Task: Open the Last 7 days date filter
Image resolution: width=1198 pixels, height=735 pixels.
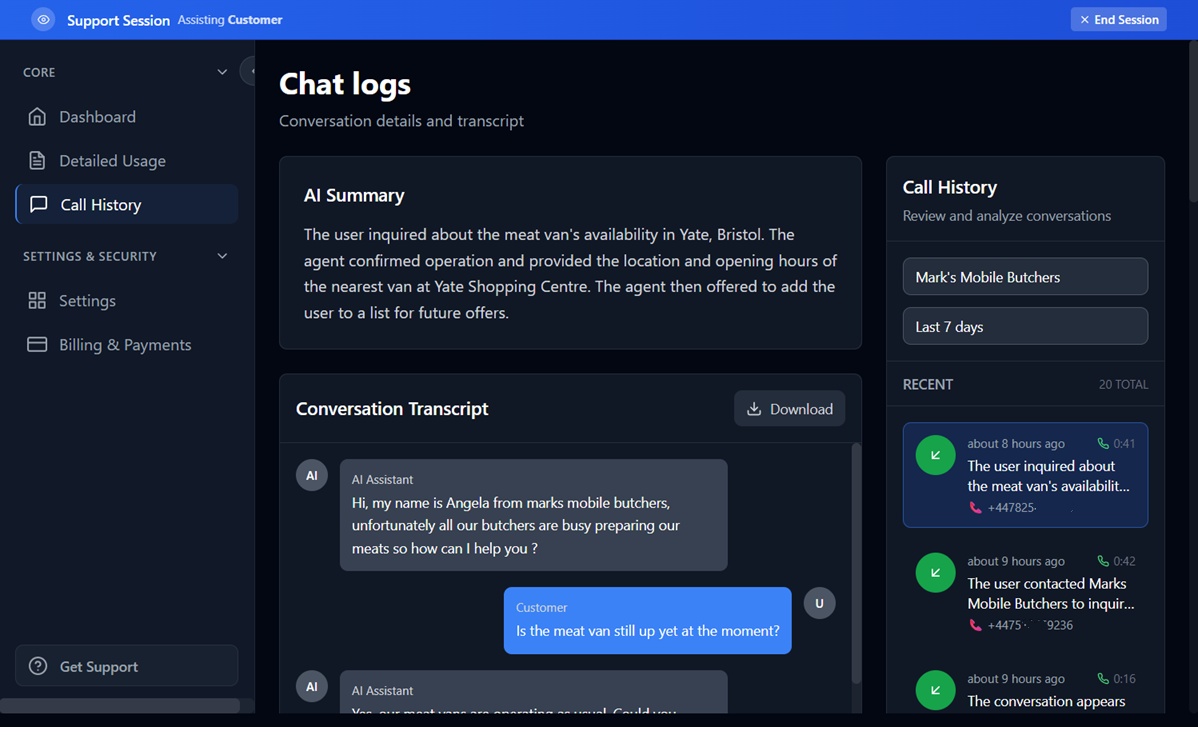Action: [1025, 326]
